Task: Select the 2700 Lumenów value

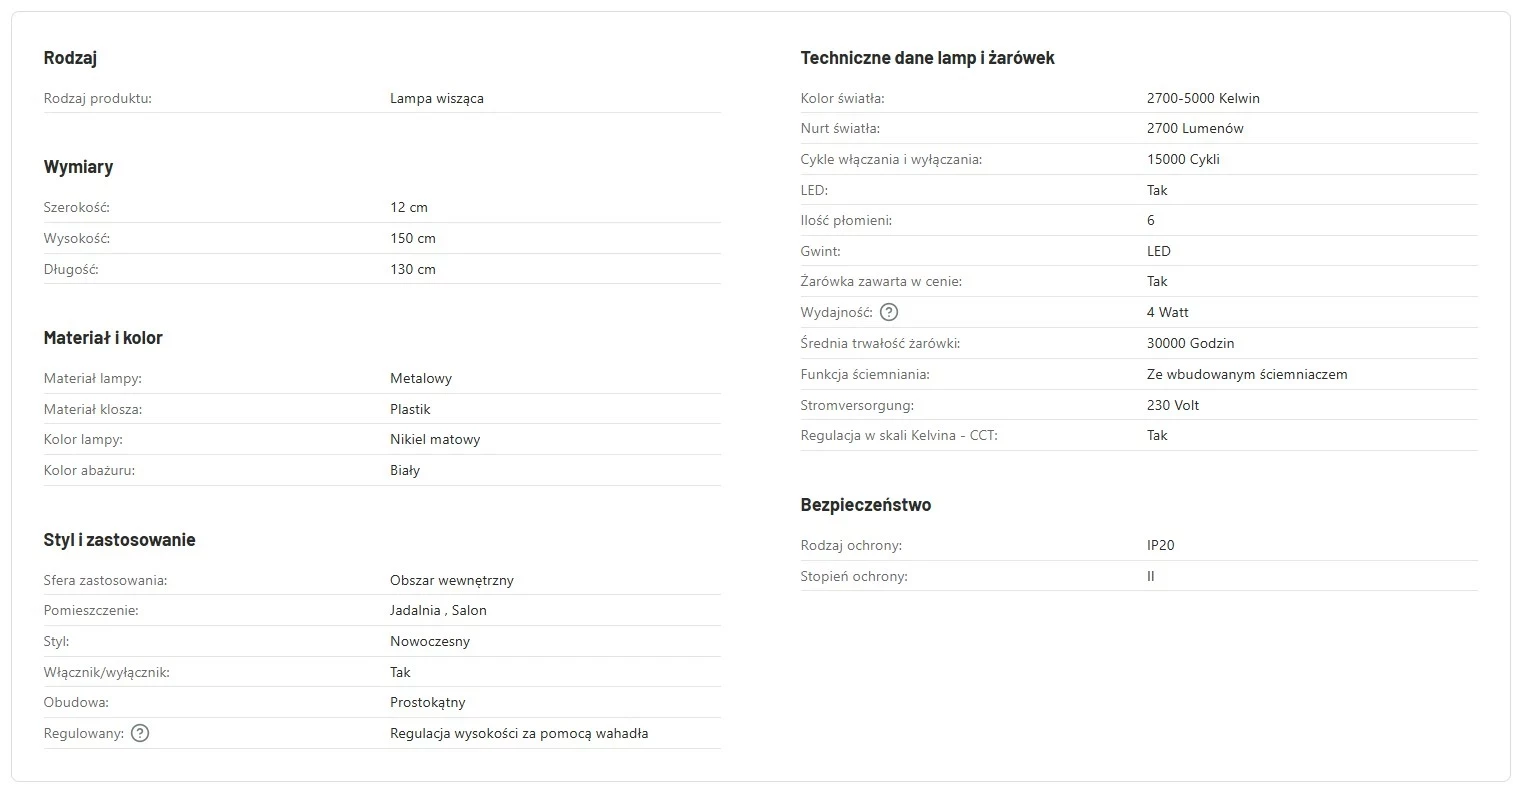Action: point(1195,128)
